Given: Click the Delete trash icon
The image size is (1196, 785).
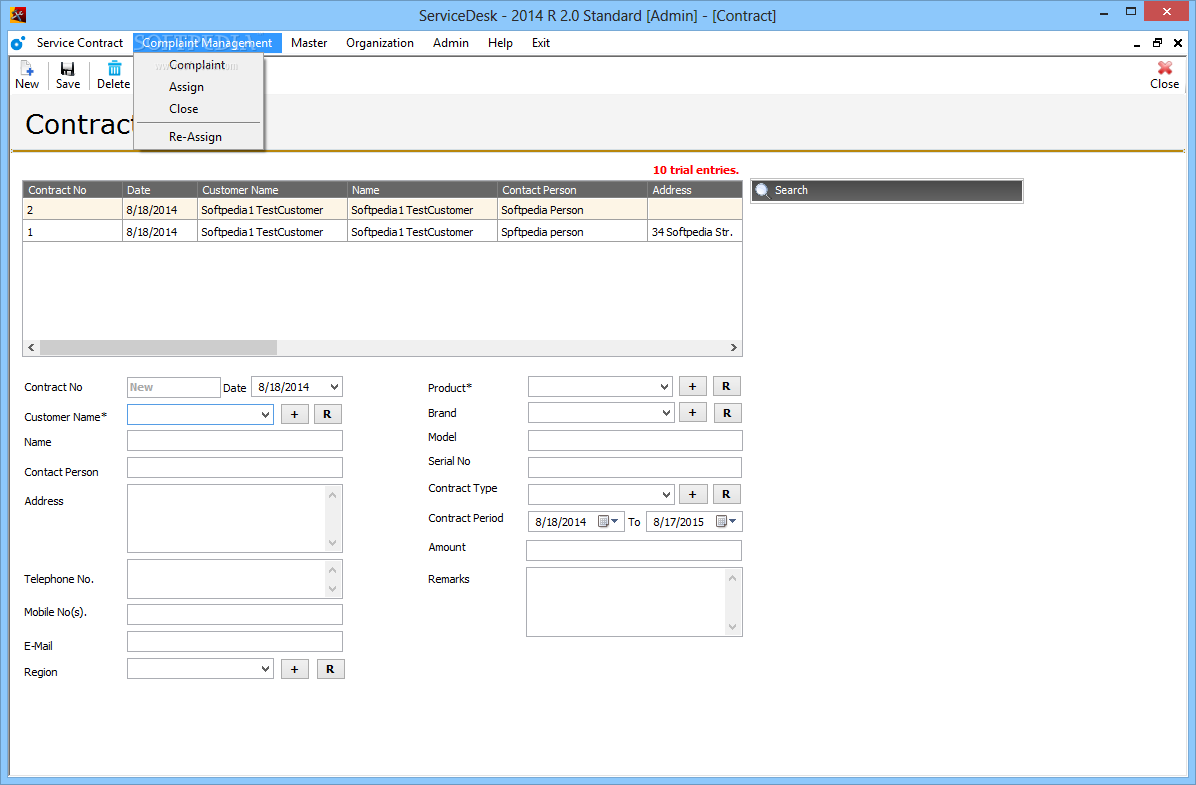Looking at the screenshot, I should 114,69.
